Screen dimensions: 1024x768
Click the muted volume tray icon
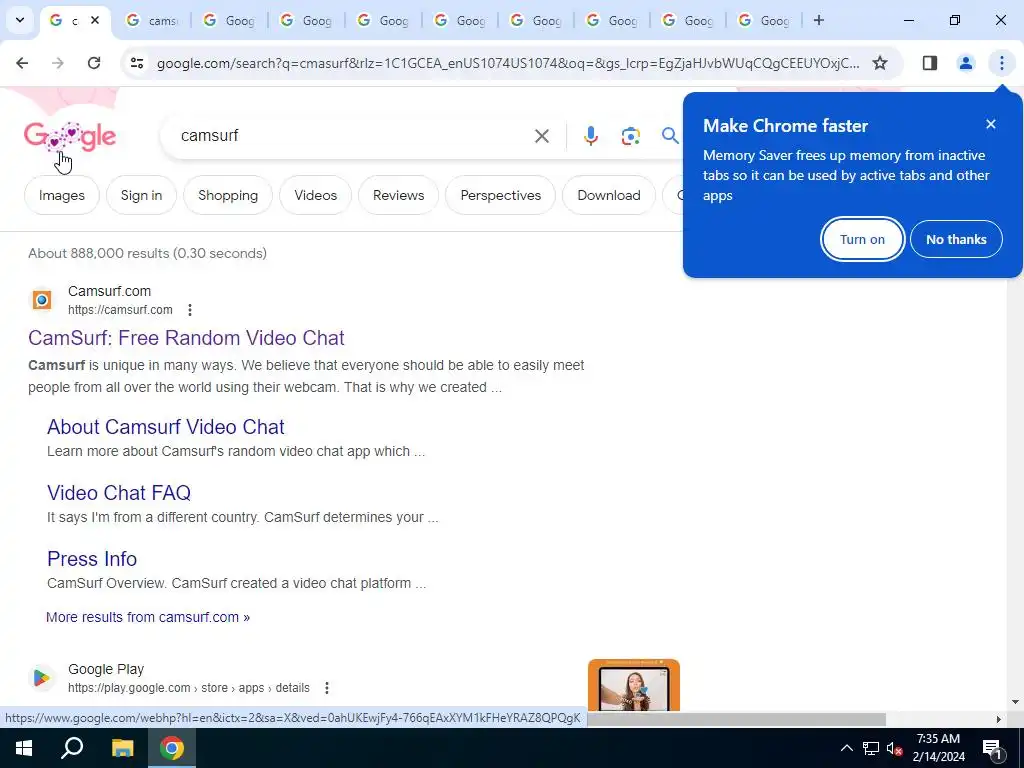coord(894,748)
